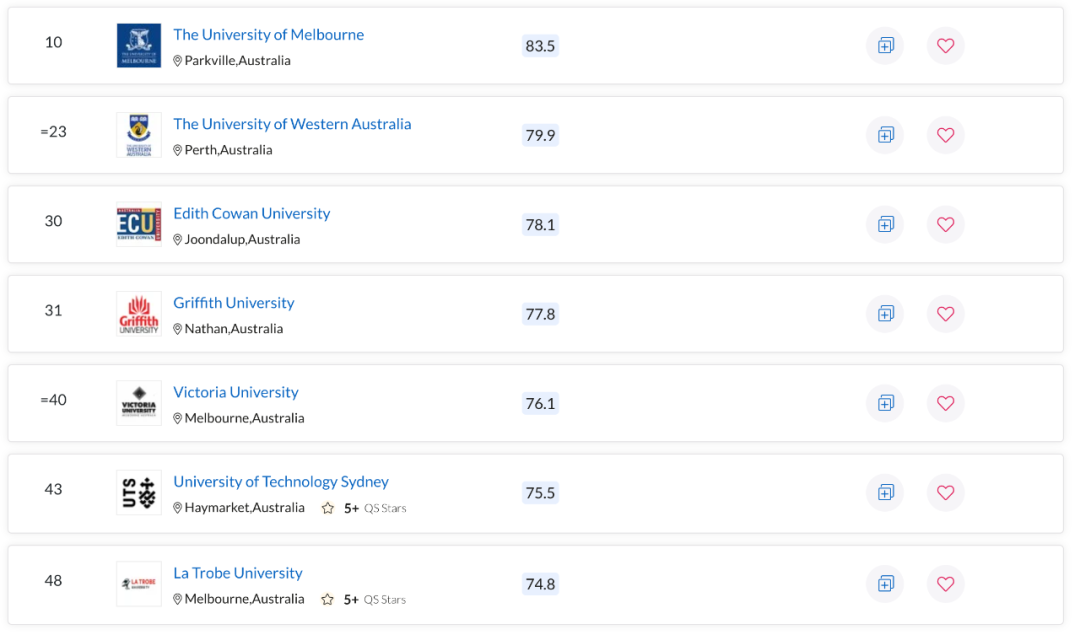Select the Edith Cowan University name

251,213
